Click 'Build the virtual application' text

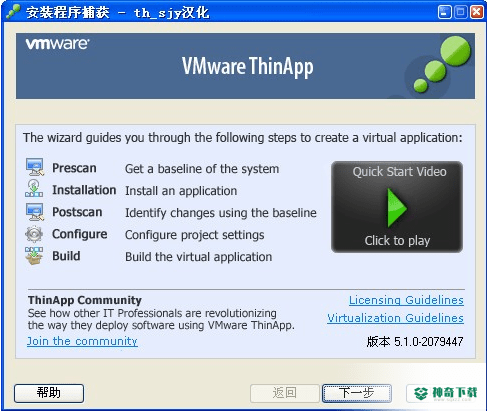pos(199,257)
